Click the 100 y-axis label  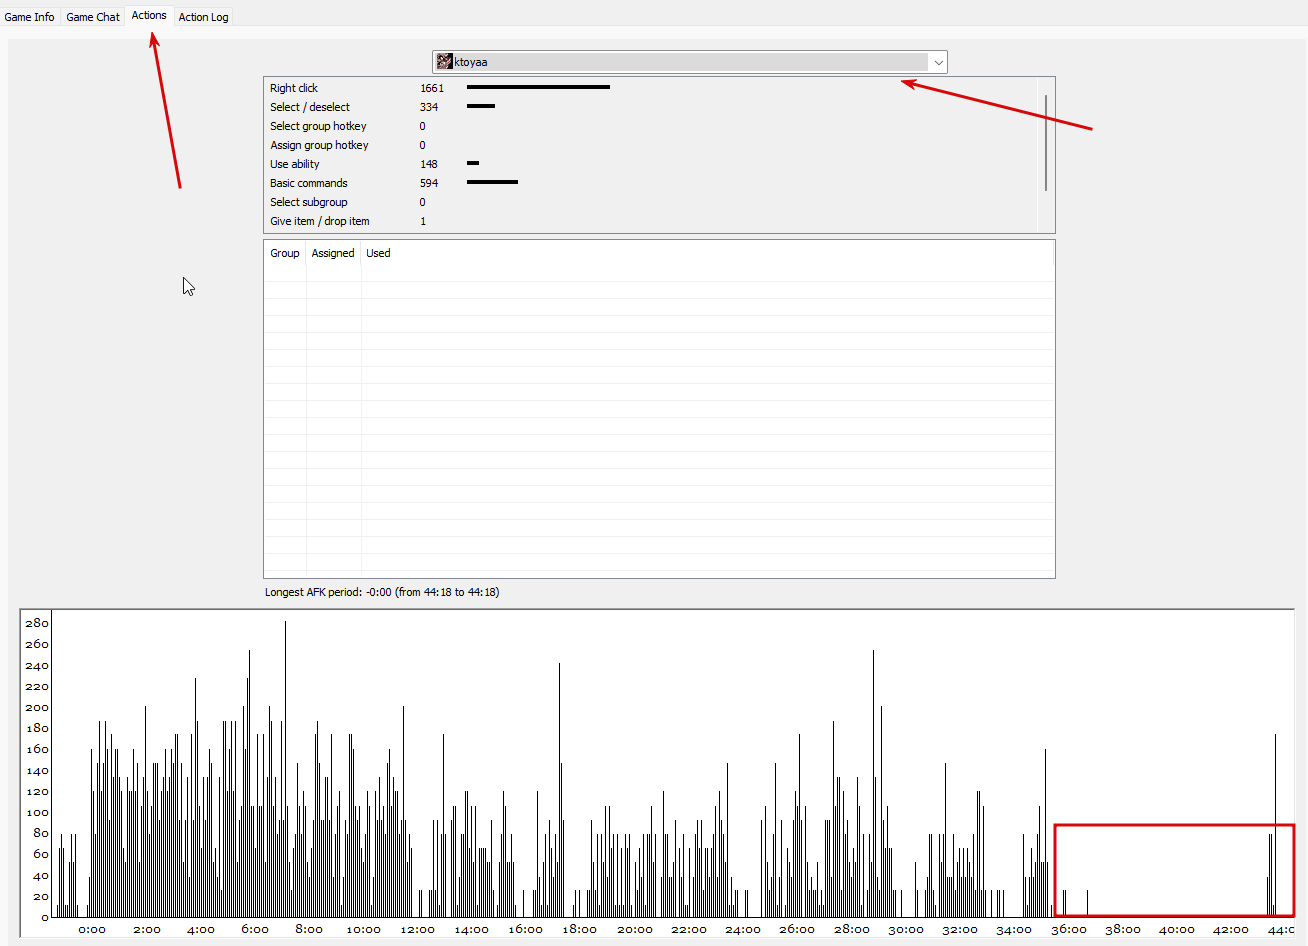[37, 812]
